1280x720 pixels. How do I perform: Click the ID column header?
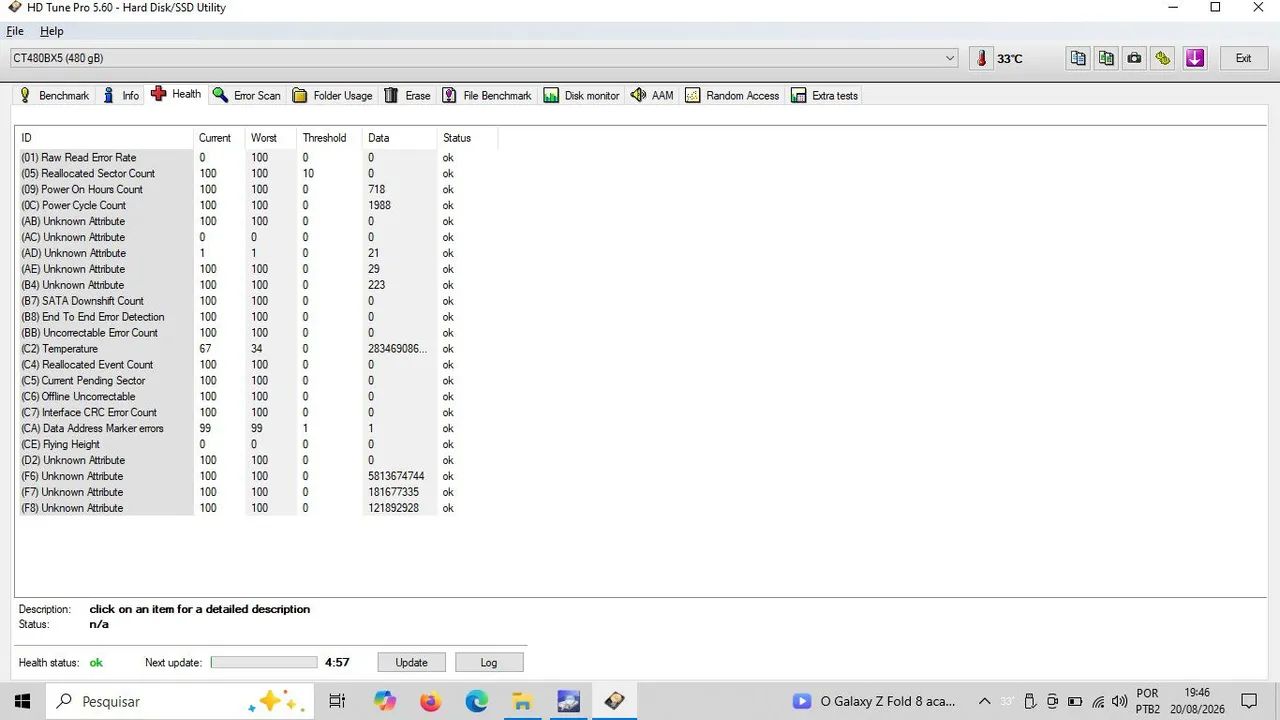pyautogui.click(x=104, y=138)
